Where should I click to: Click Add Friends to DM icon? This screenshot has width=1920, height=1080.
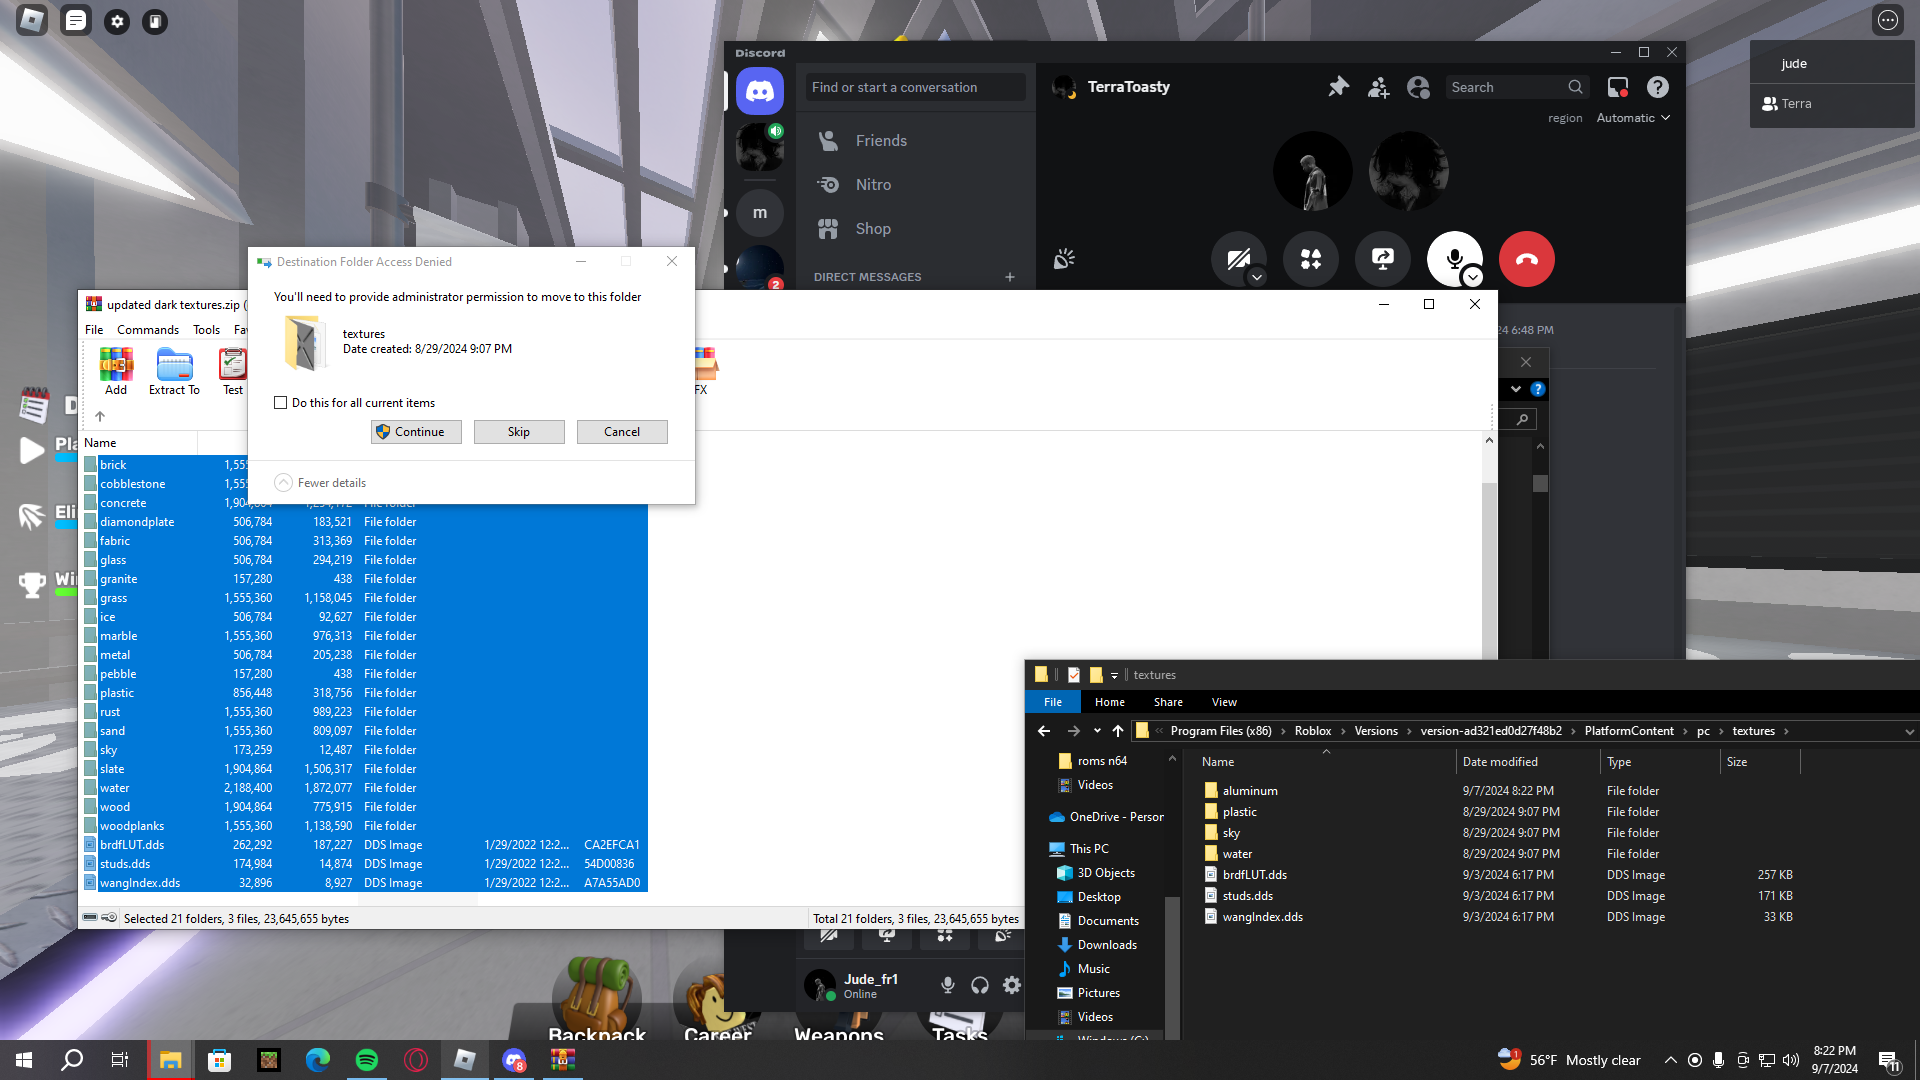click(1378, 87)
